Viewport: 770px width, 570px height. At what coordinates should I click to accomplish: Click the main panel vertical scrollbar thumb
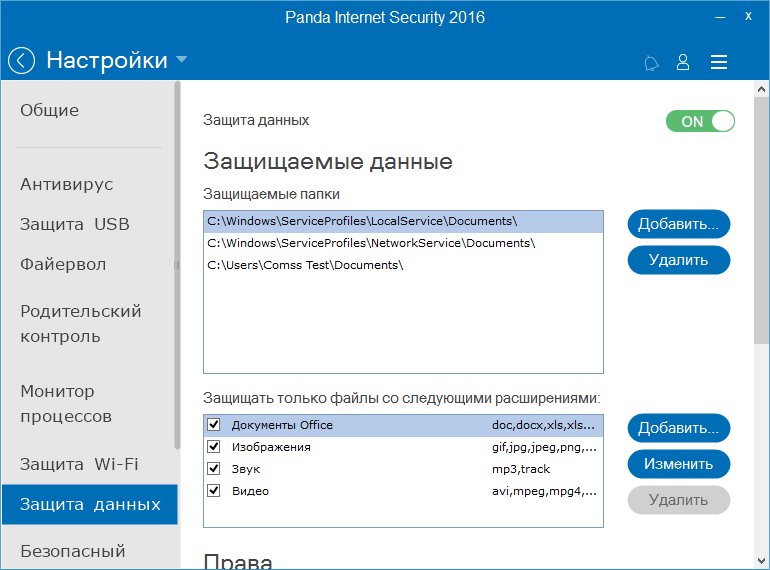pos(761,220)
